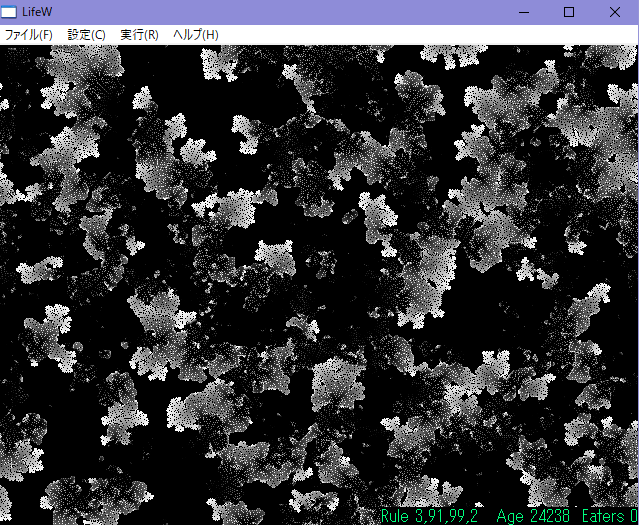
Task: Click the Eaters count value 0
Action: [634, 516]
